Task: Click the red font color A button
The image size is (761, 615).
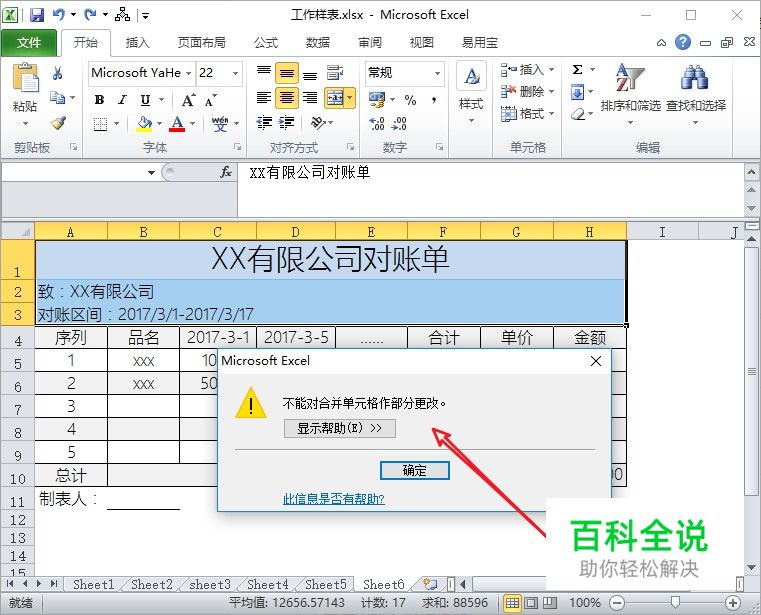Action: pyautogui.click(x=177, y=123)
